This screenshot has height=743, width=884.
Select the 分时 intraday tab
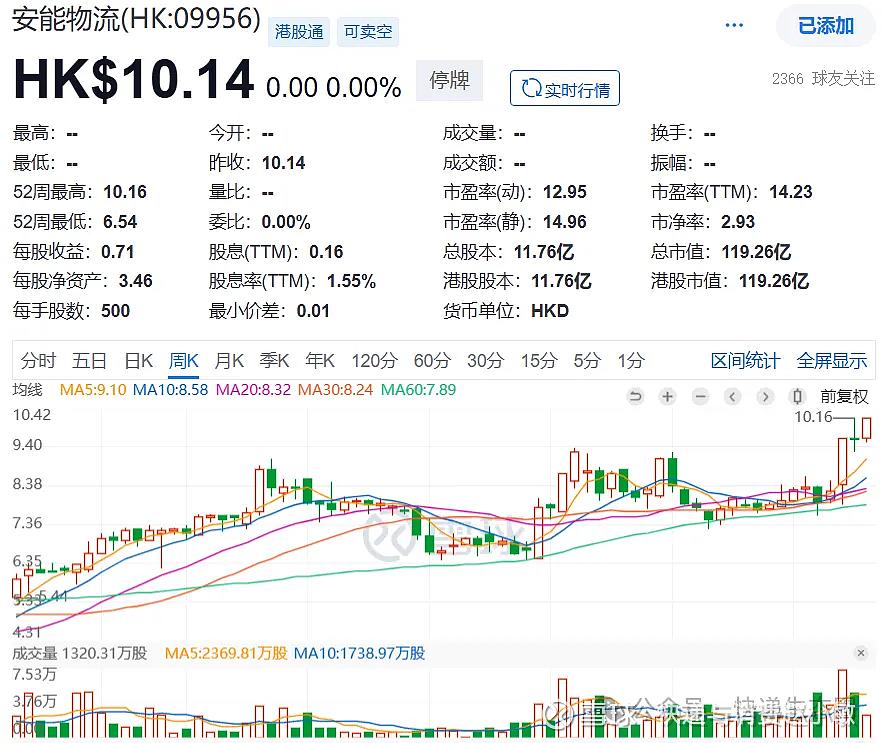(39, 361)
